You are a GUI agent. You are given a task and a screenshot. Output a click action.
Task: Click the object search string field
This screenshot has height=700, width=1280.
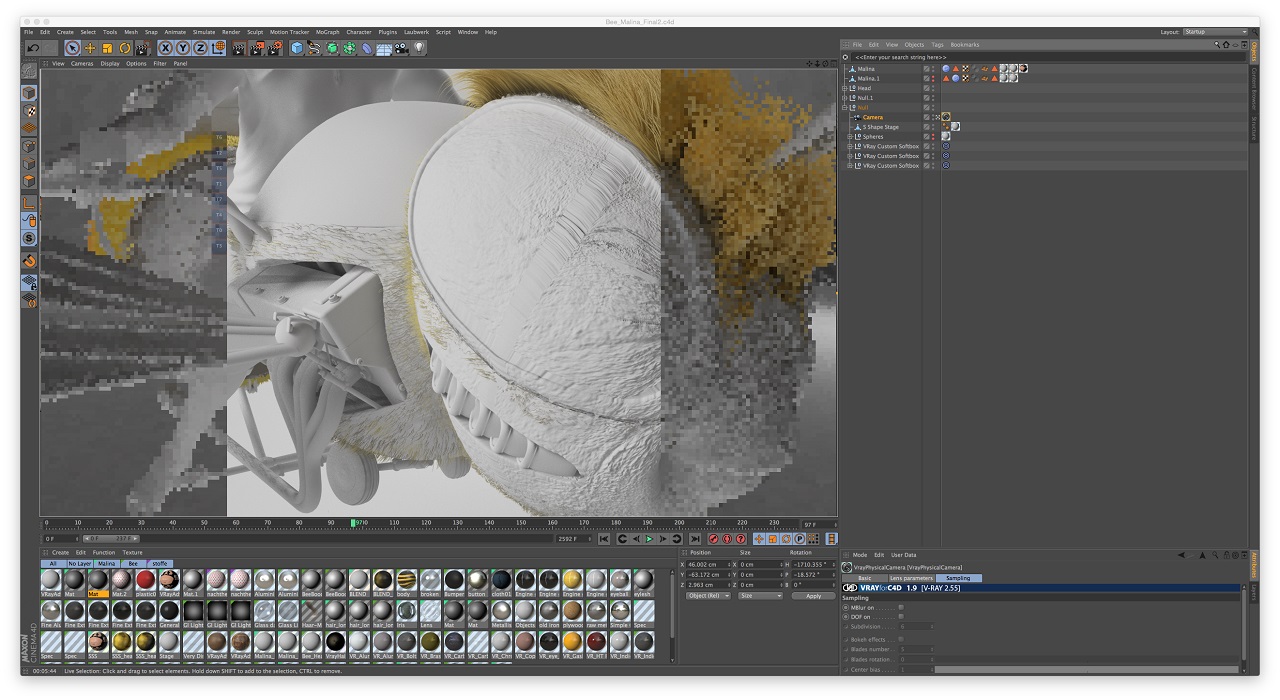(900, 57)
